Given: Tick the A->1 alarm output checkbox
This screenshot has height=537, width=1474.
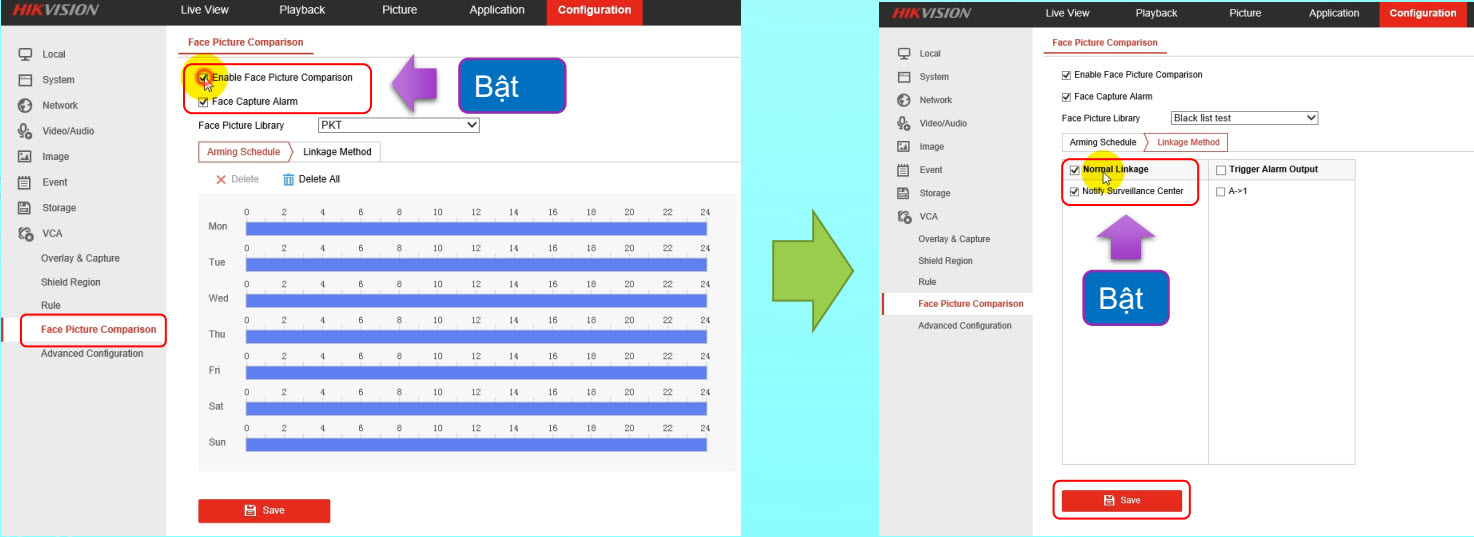Looking at the screenshot, I should point(1220,192).
